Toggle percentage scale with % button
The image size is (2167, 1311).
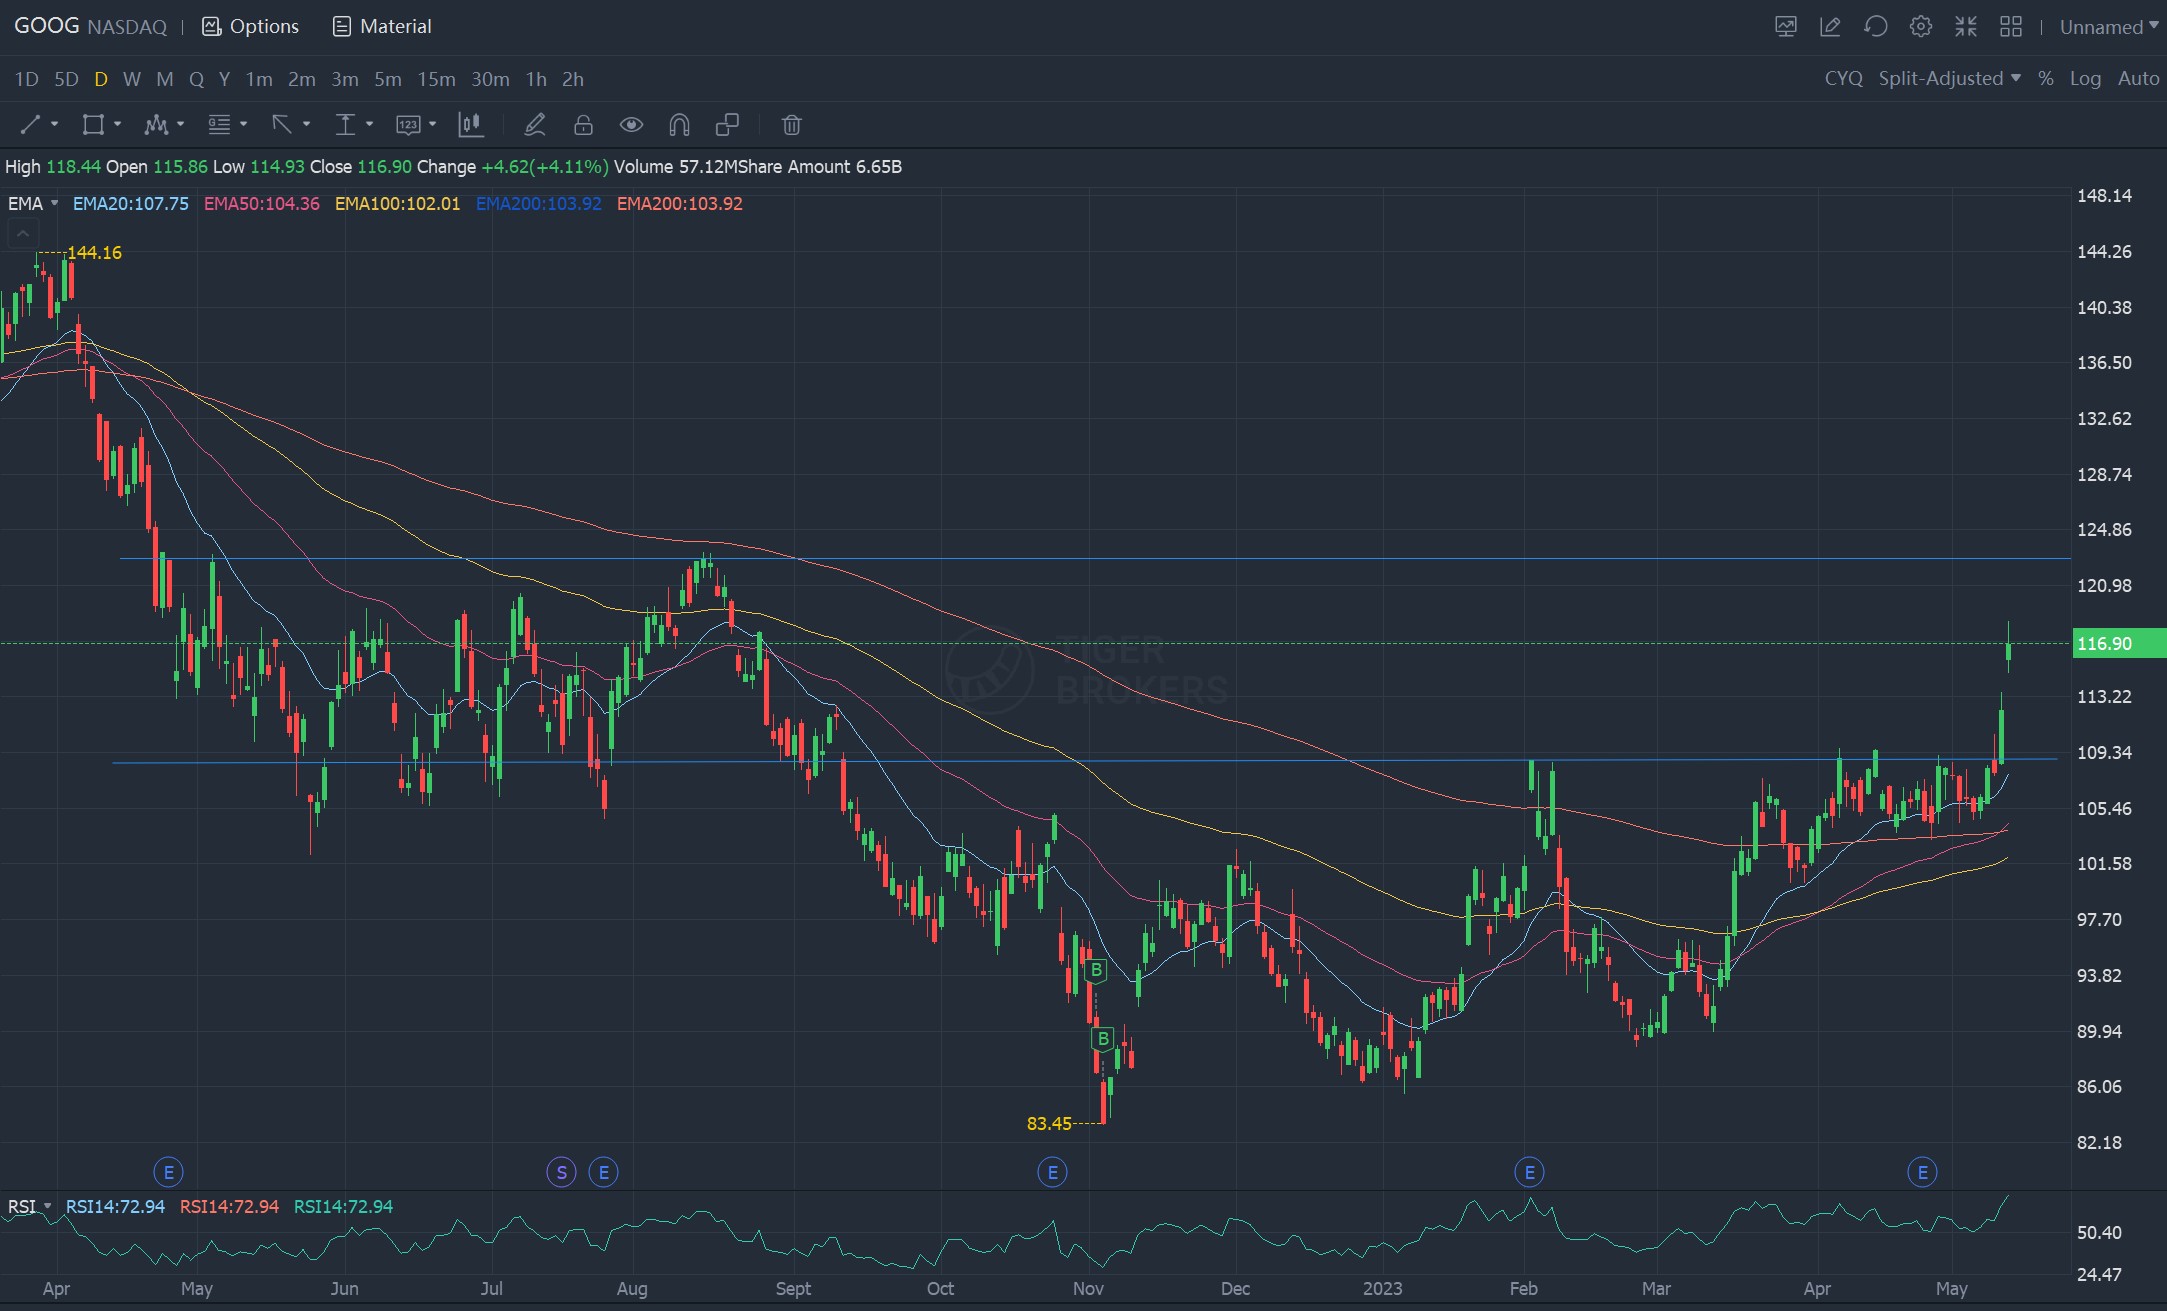click(2046, 78)
